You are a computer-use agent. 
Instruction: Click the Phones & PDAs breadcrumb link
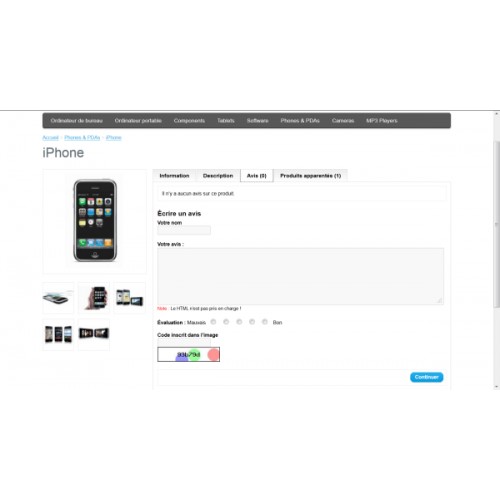(82, 138)
